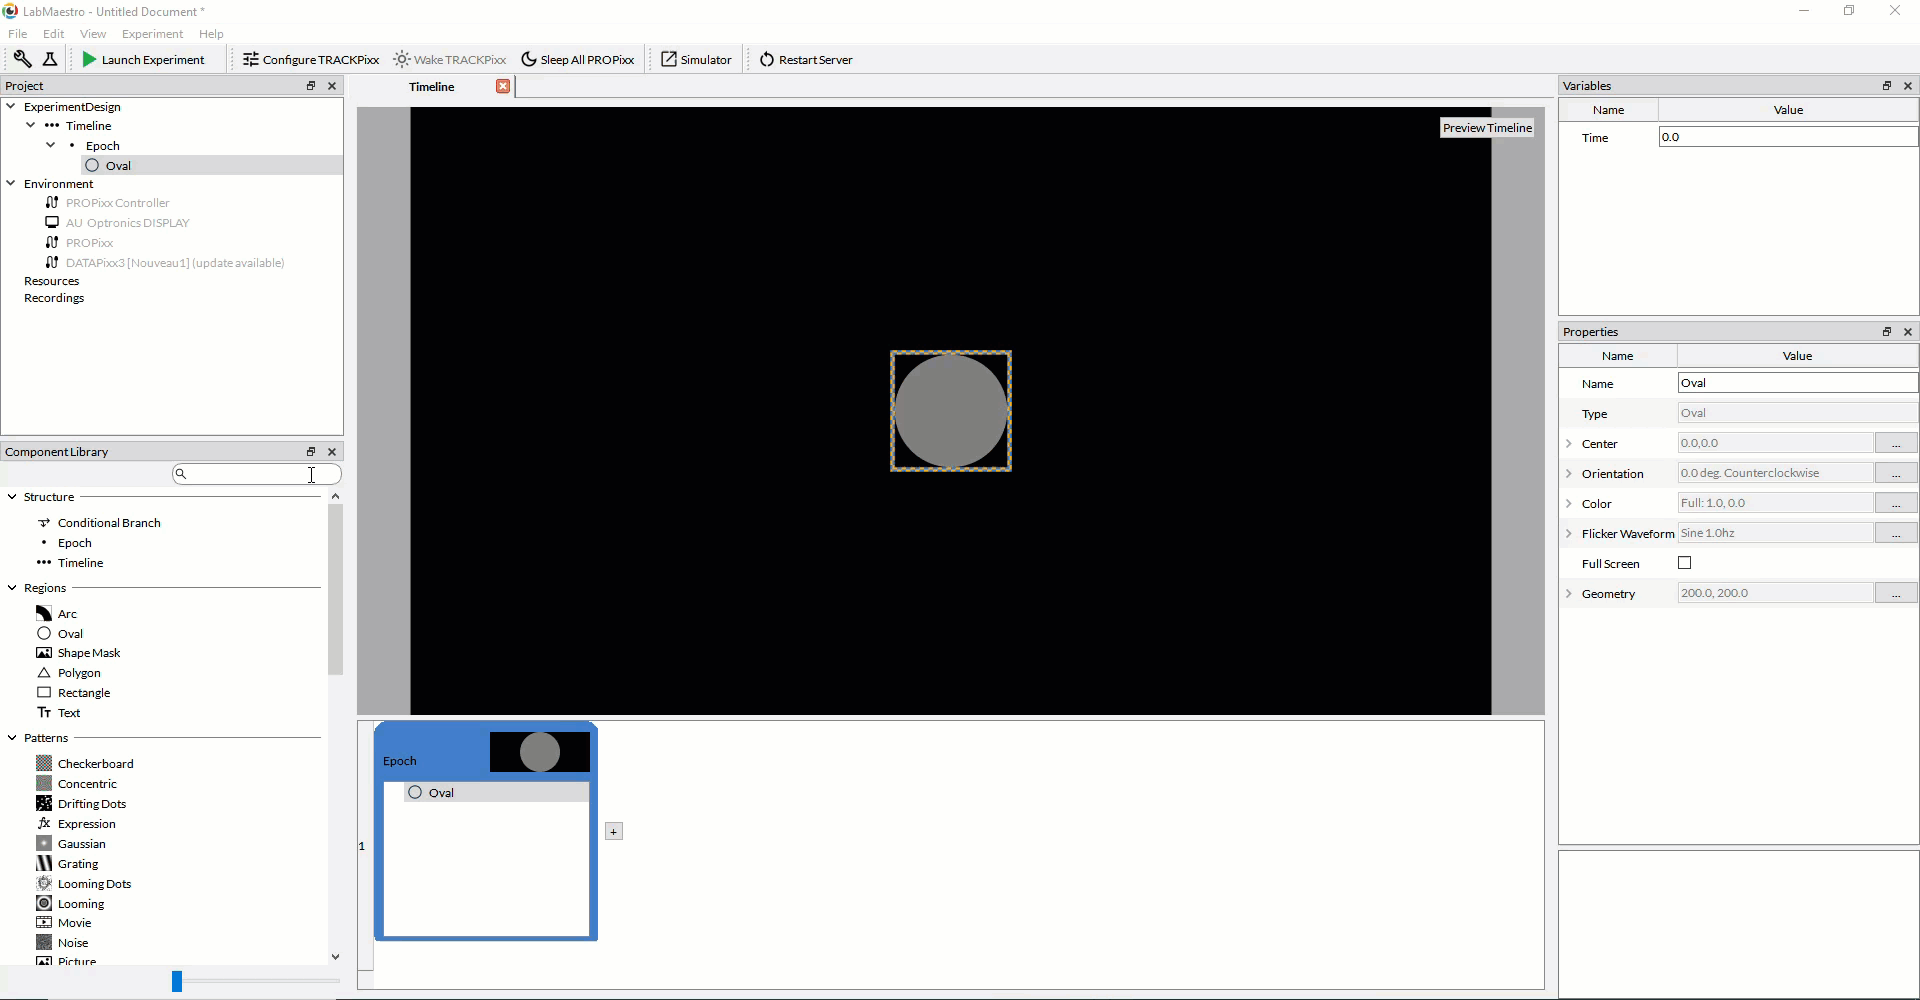Image resolution: width=1920 pixels, height=1000 pixels.
Task: Collapse the Environment tree node
Action: [x=11, y=184]
